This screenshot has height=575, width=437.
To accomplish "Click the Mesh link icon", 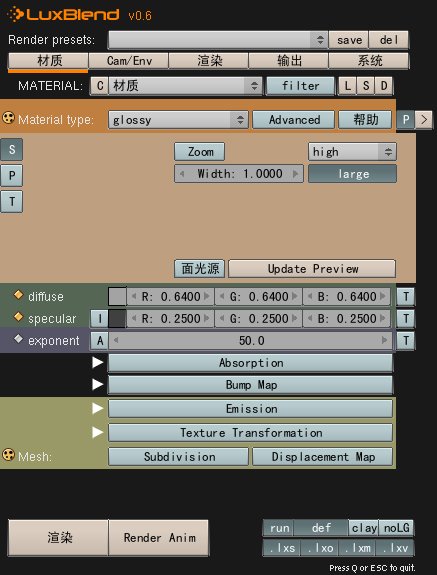I will tap(8, 455).
